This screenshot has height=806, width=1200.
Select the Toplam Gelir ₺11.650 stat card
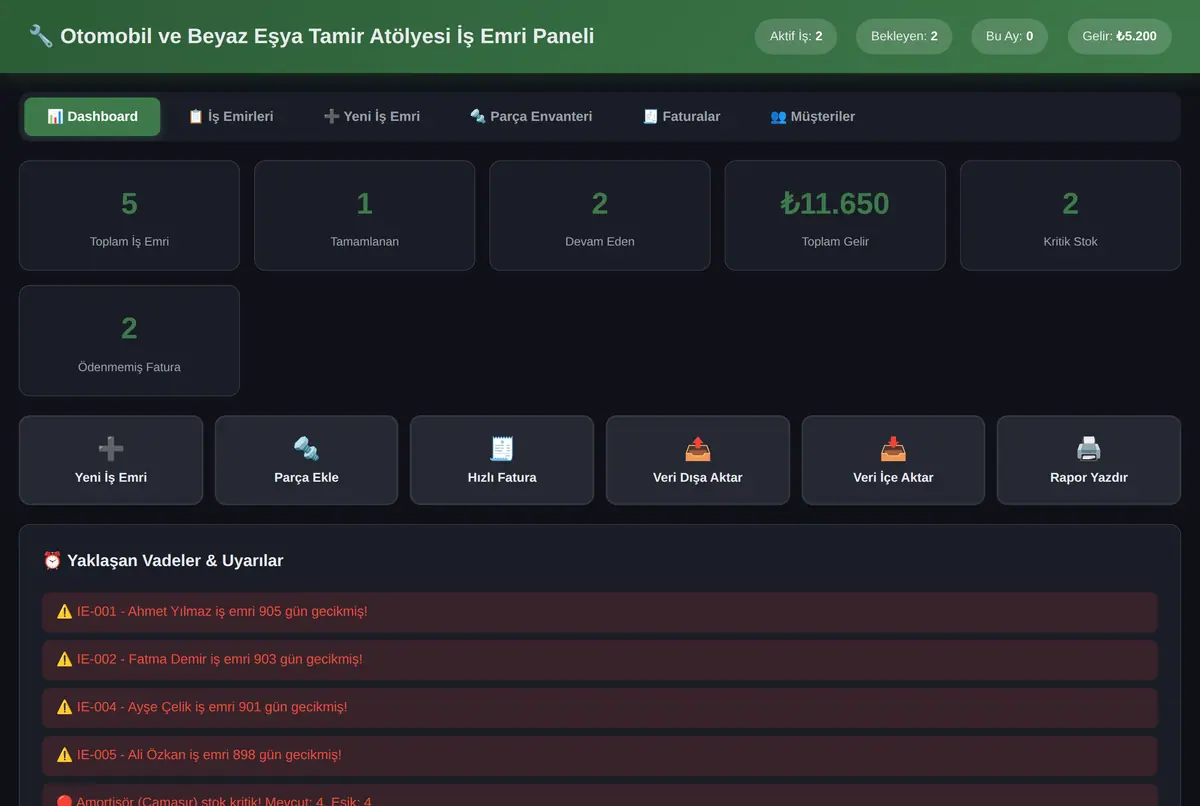(x=835, y=215)
